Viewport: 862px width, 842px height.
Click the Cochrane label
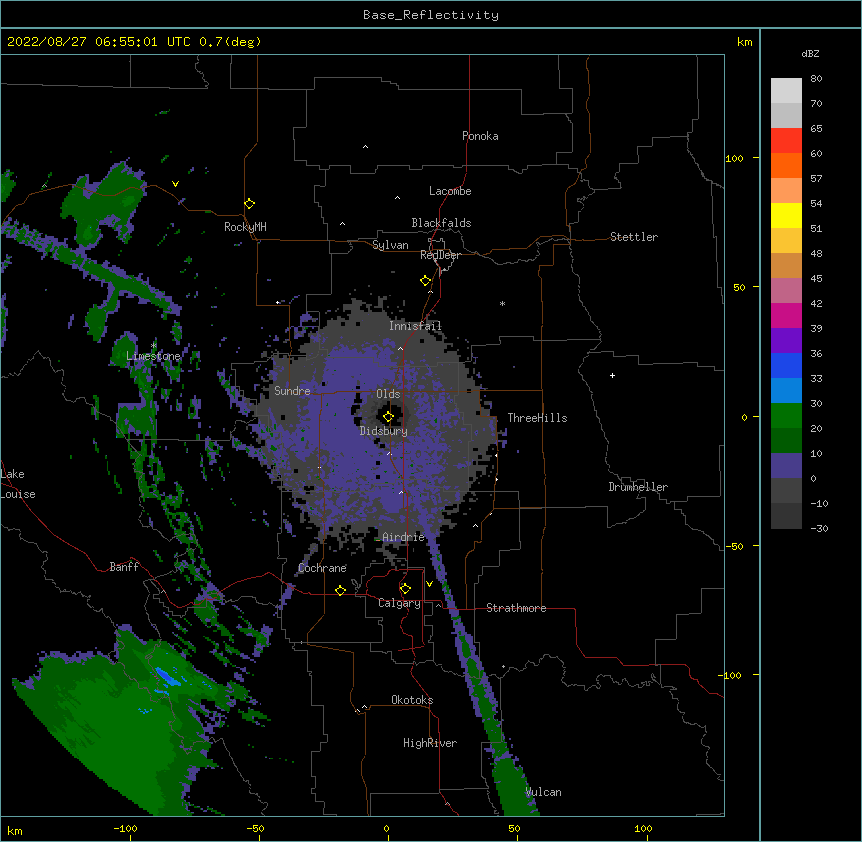click(322, 568)
